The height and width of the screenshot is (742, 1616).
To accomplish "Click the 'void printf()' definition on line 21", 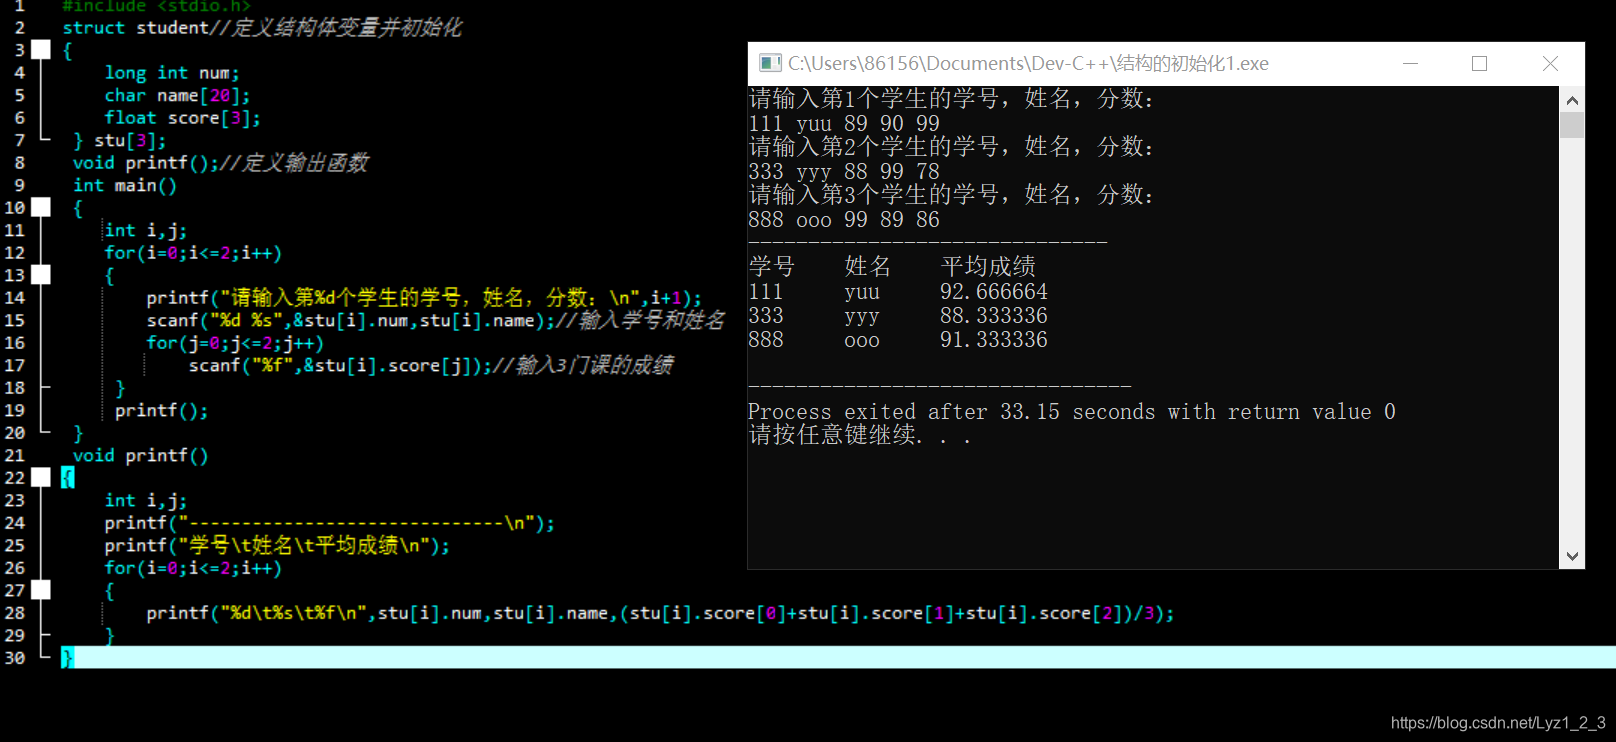I will [x=140, y=455].
